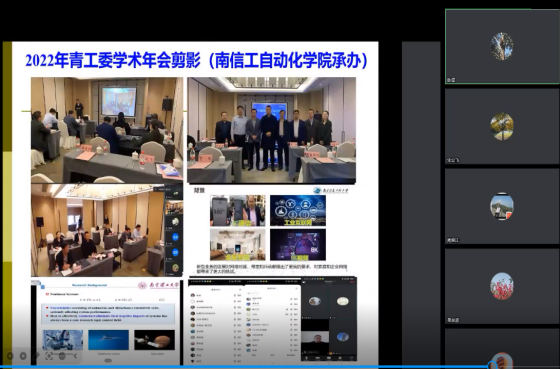
Task: Select the green-bordered active speaker tile
Action: click(502, 46)
